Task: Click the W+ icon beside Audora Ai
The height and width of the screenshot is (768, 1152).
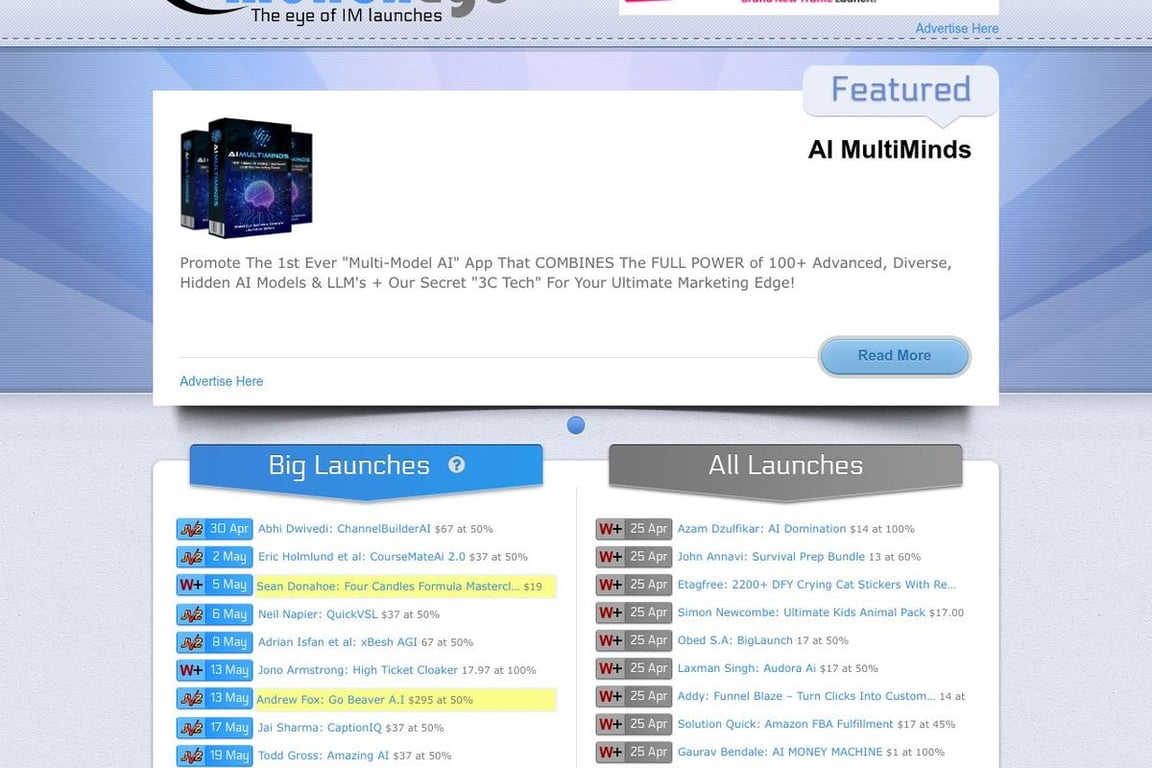Action: click(x=611, y=669)
